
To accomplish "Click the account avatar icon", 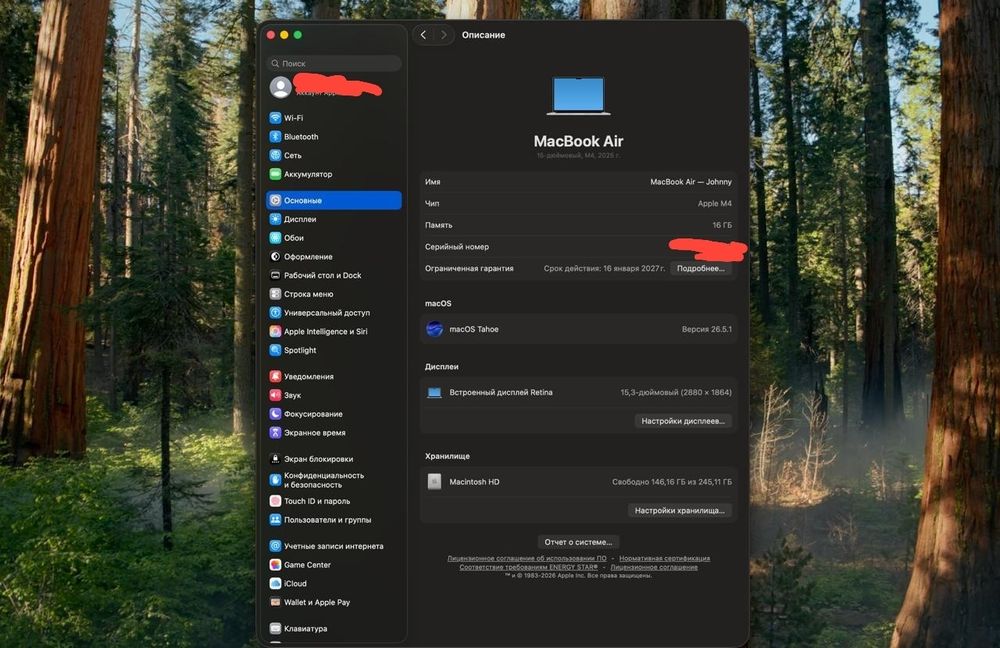I will pyautogui.click(x=281, y=87).
